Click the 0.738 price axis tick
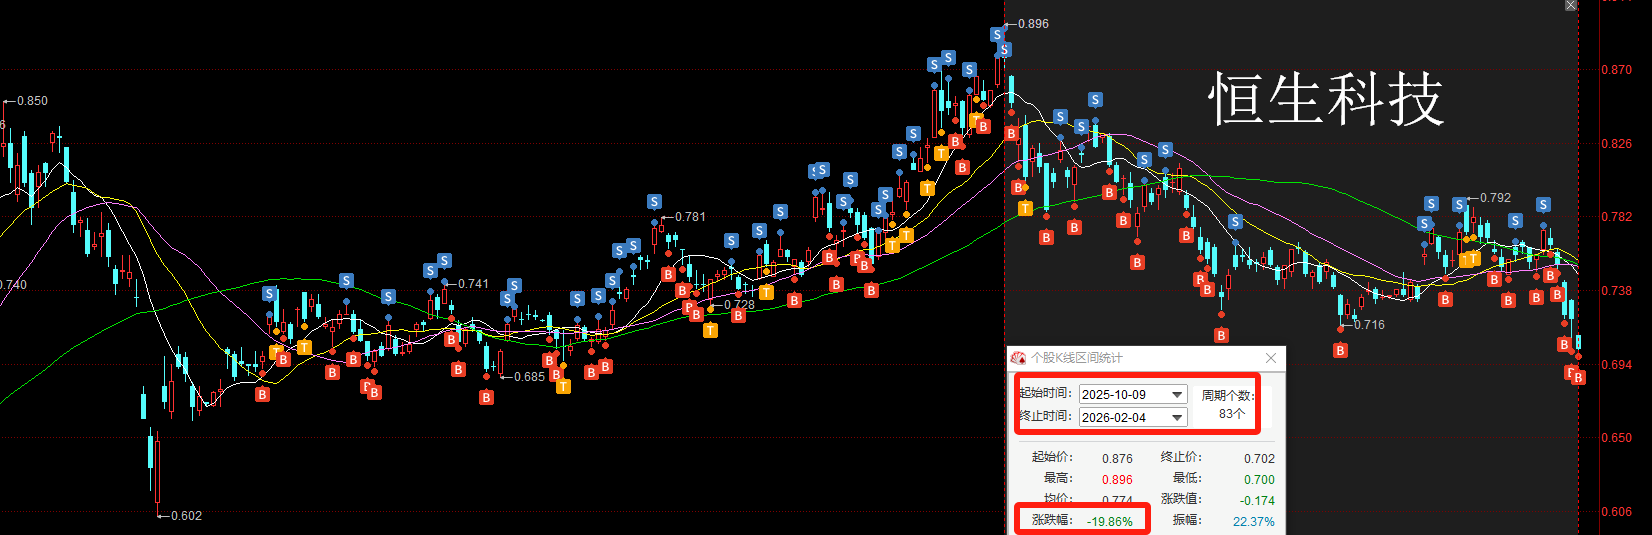Viewport: 1652px width, 535px height. click(1616, 291)
